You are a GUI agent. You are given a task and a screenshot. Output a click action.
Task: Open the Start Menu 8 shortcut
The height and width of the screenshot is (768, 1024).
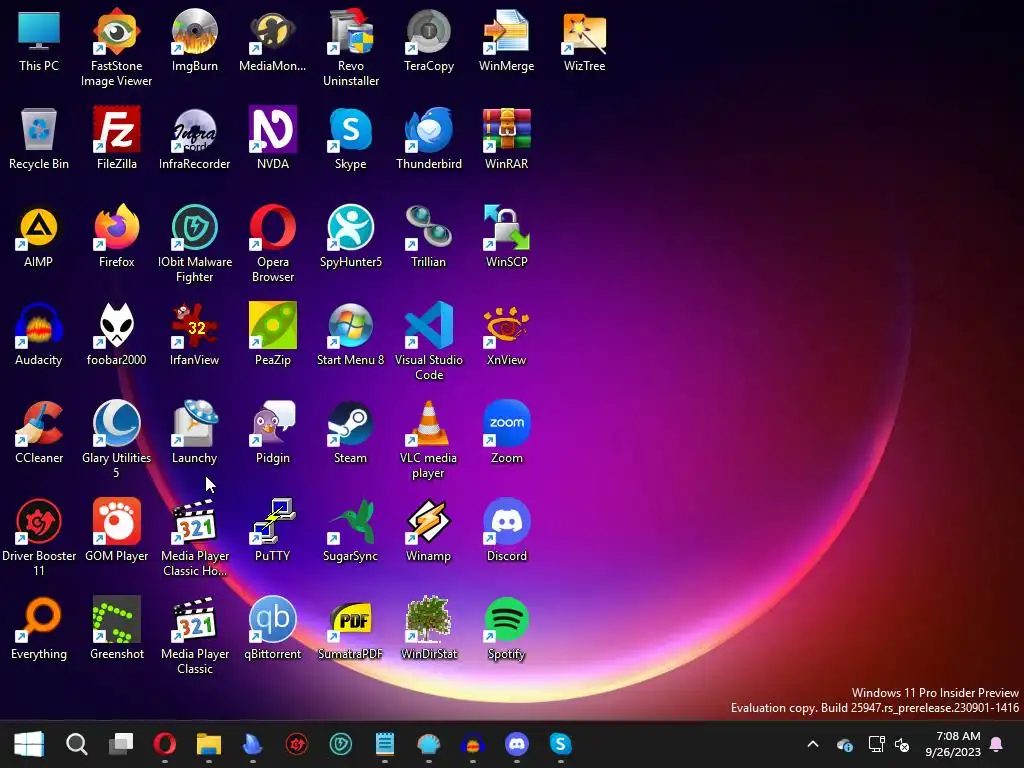(351, 334)
